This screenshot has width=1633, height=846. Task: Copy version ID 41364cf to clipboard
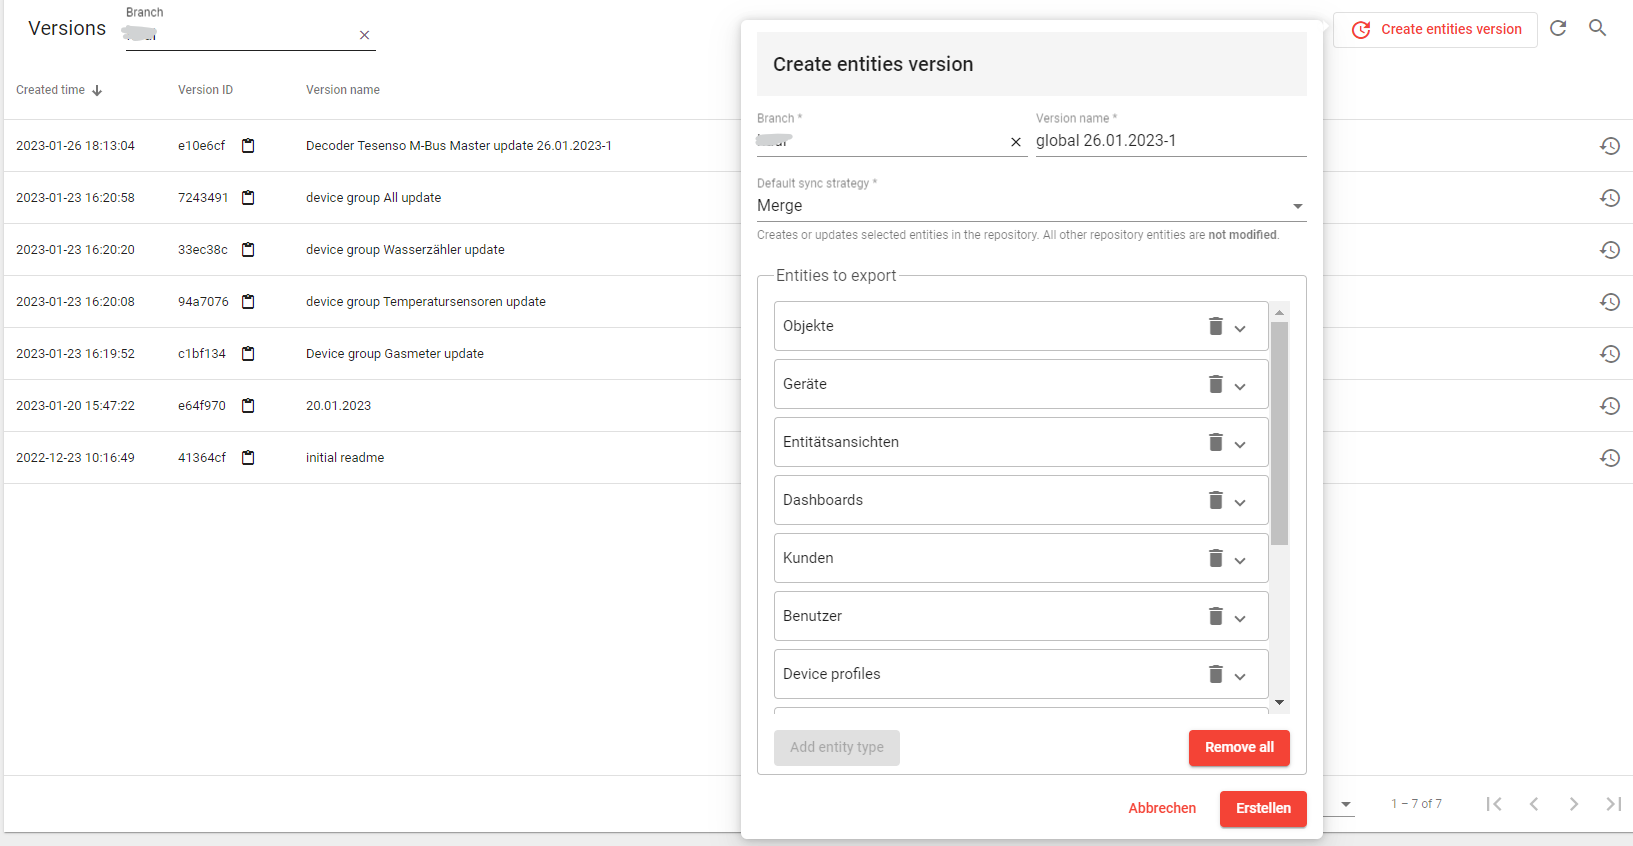[248, 458]
